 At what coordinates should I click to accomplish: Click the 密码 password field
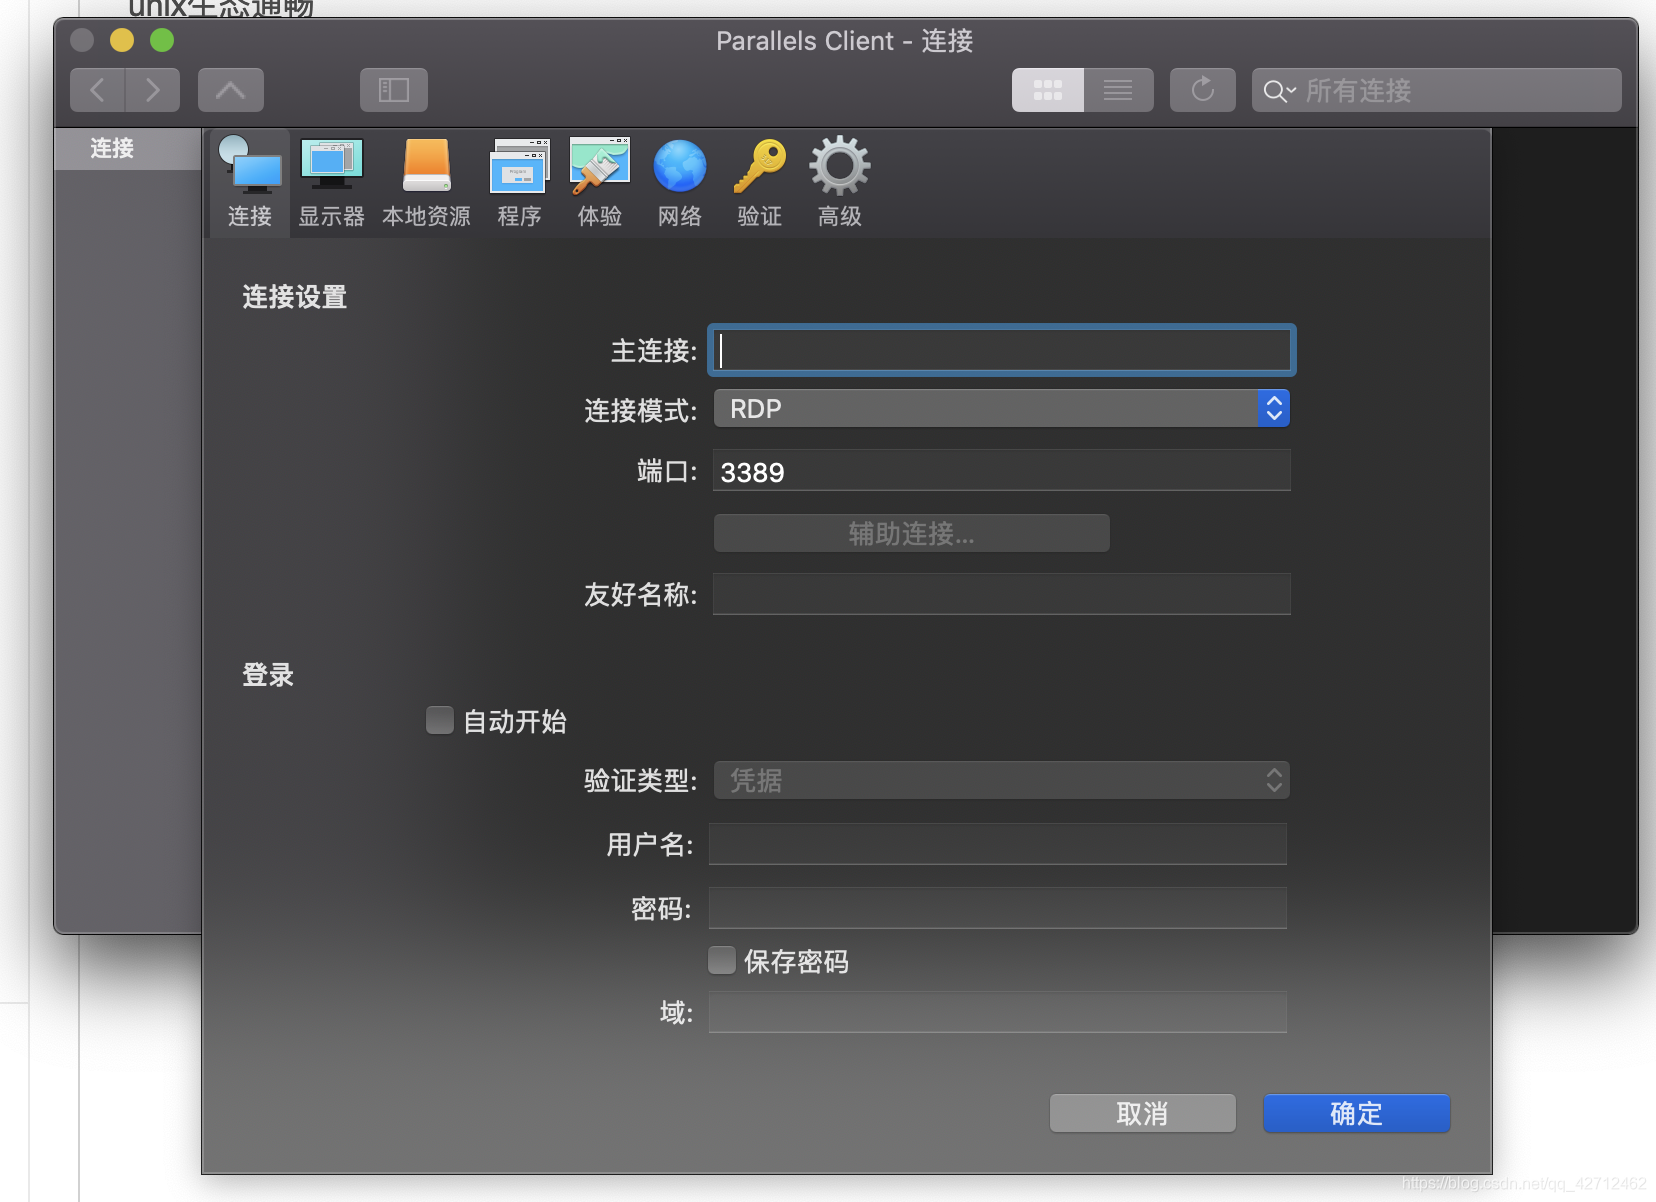click(998, 908)
